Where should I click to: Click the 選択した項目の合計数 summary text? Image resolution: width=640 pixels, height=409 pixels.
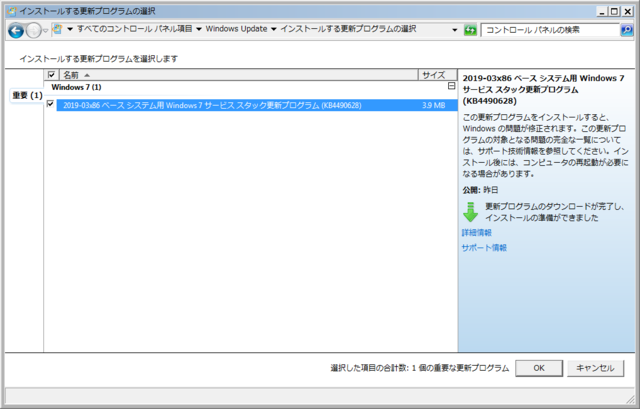tap(420, 368)
